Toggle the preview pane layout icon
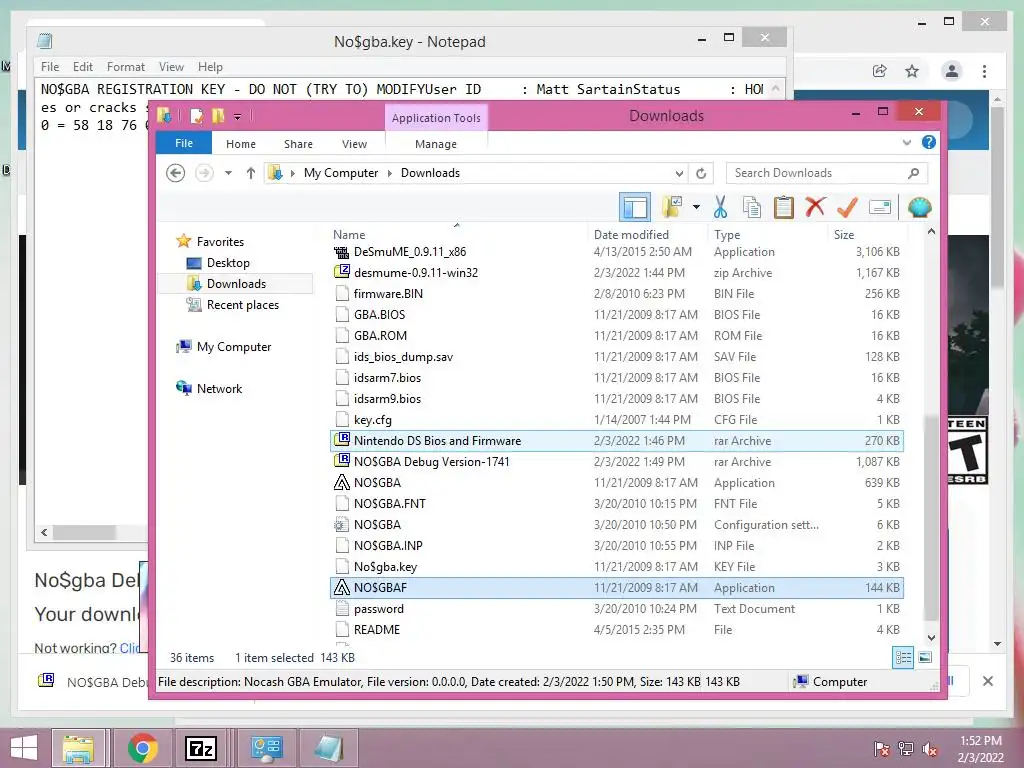The height and width of the screenshot is (768, 1024). 635,208
